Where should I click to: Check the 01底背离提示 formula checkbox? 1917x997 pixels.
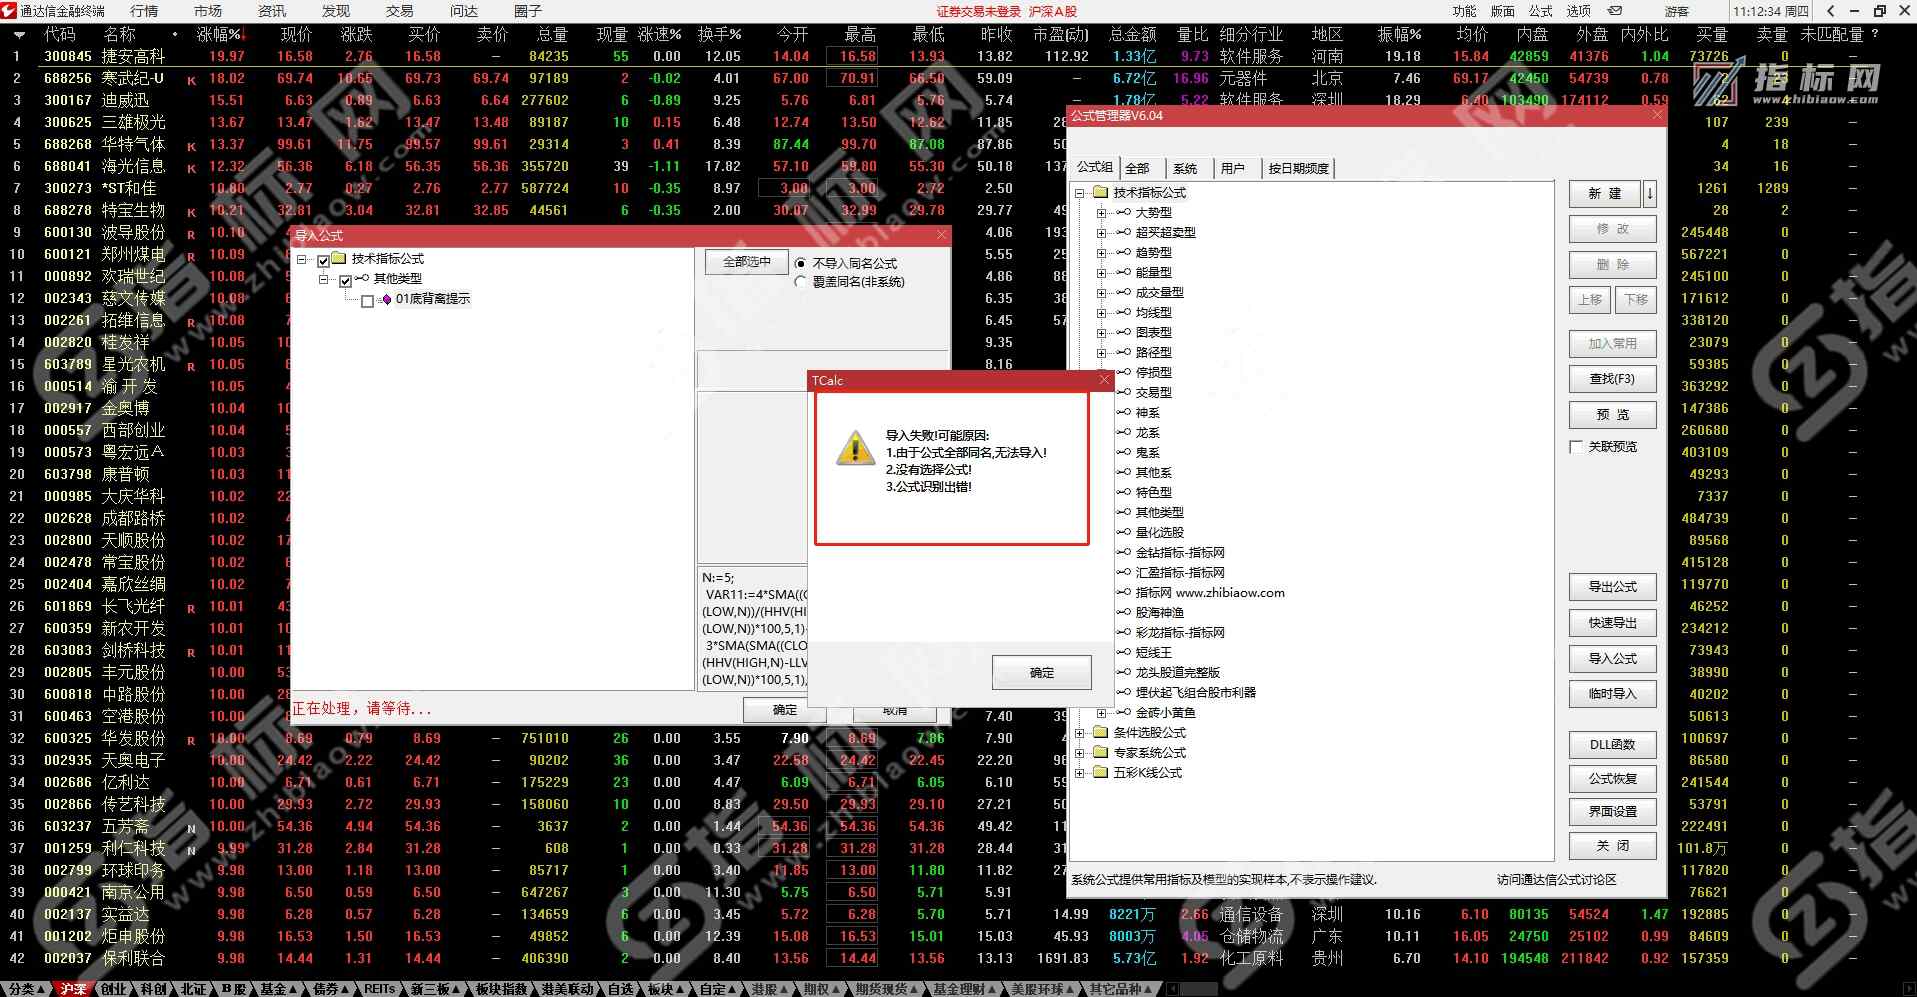(367, 300)
